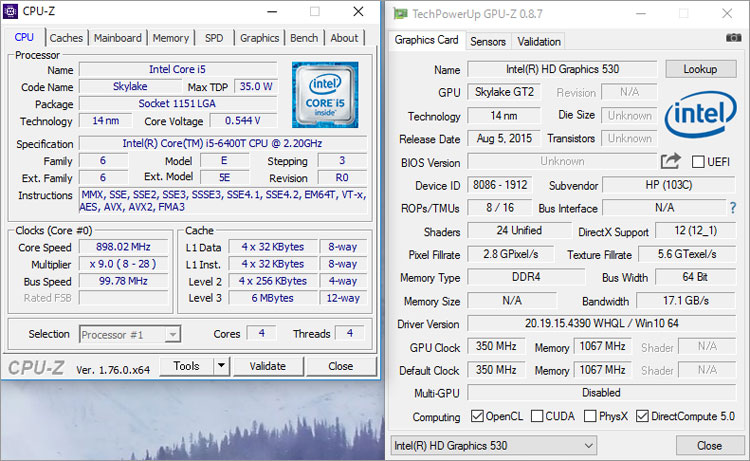Open the Bench tab
The height and width of the screenshot is (461, 750).
point(304,38)
